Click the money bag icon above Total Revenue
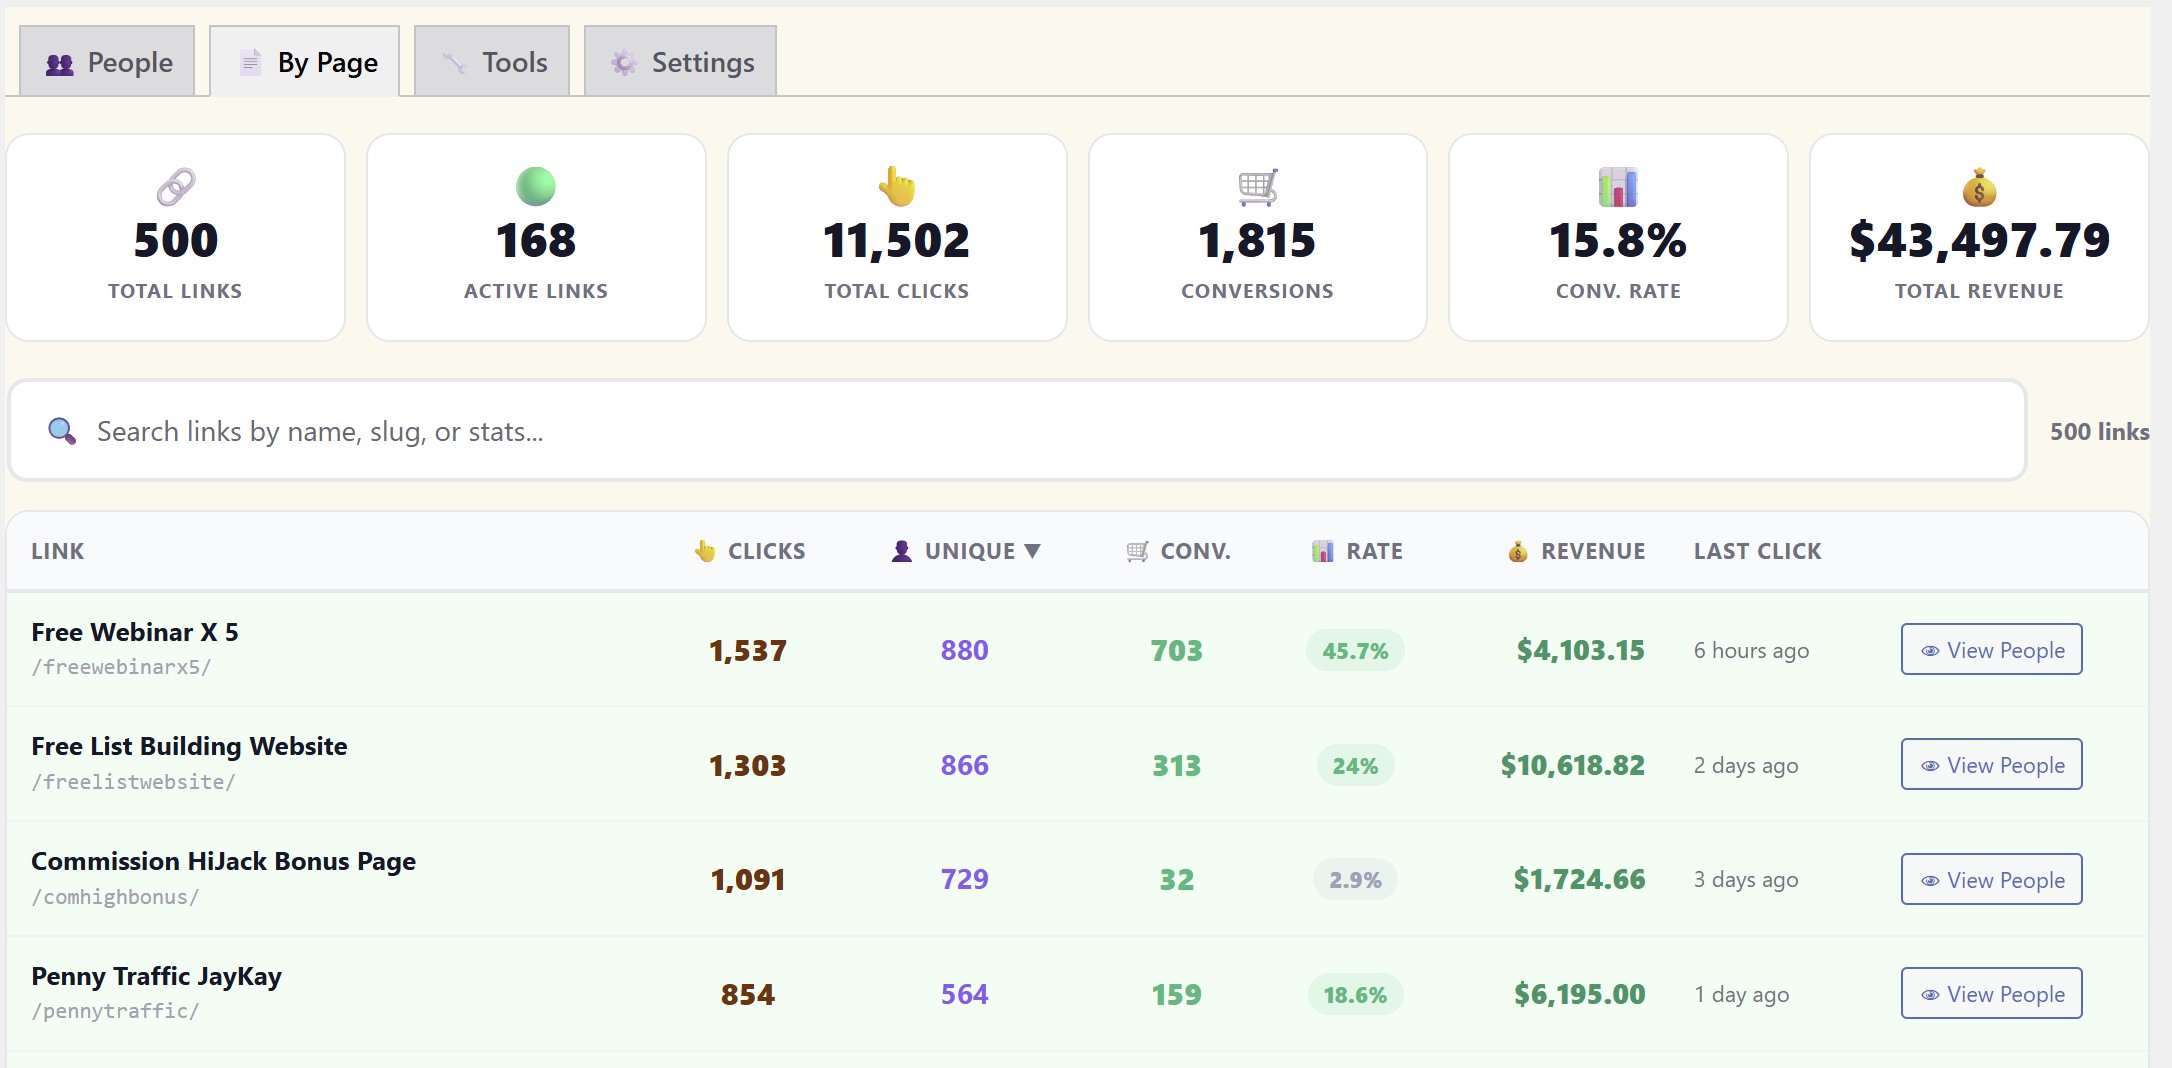 1979,187
